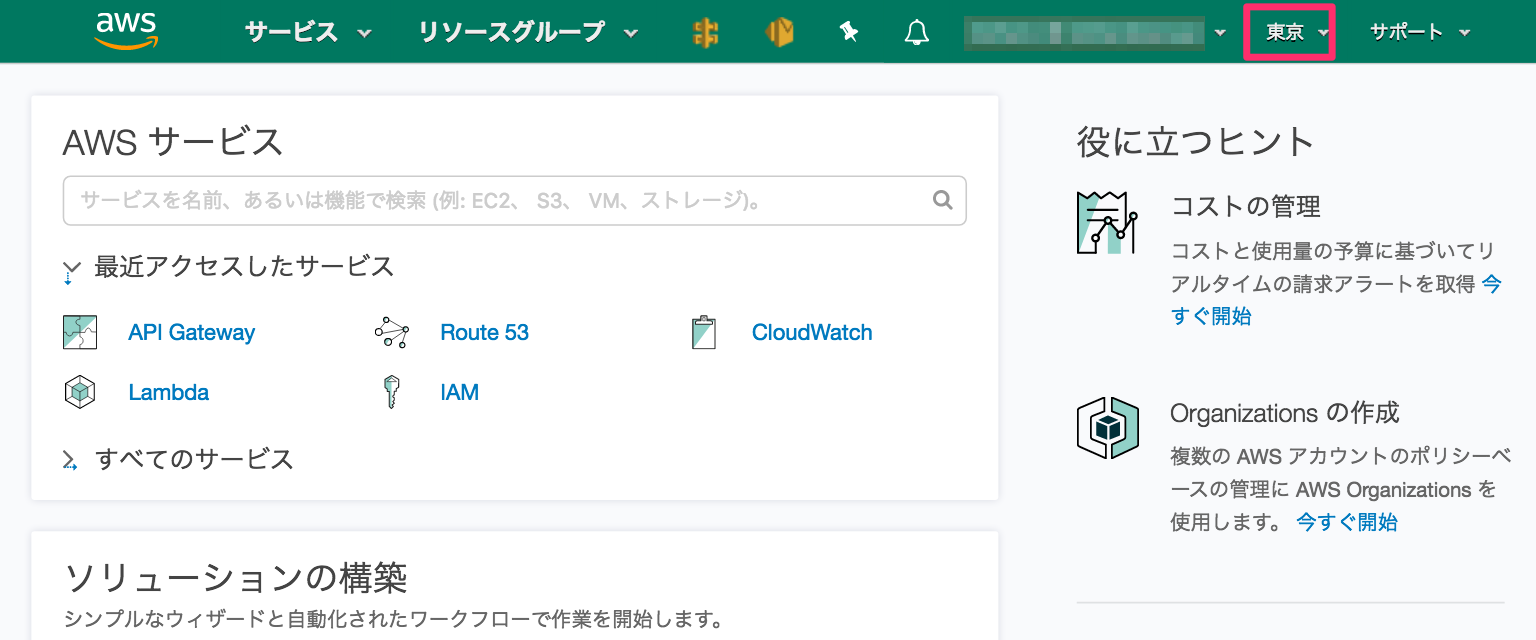Click the コストの管理 chart icon

(x=1107, y=220)
